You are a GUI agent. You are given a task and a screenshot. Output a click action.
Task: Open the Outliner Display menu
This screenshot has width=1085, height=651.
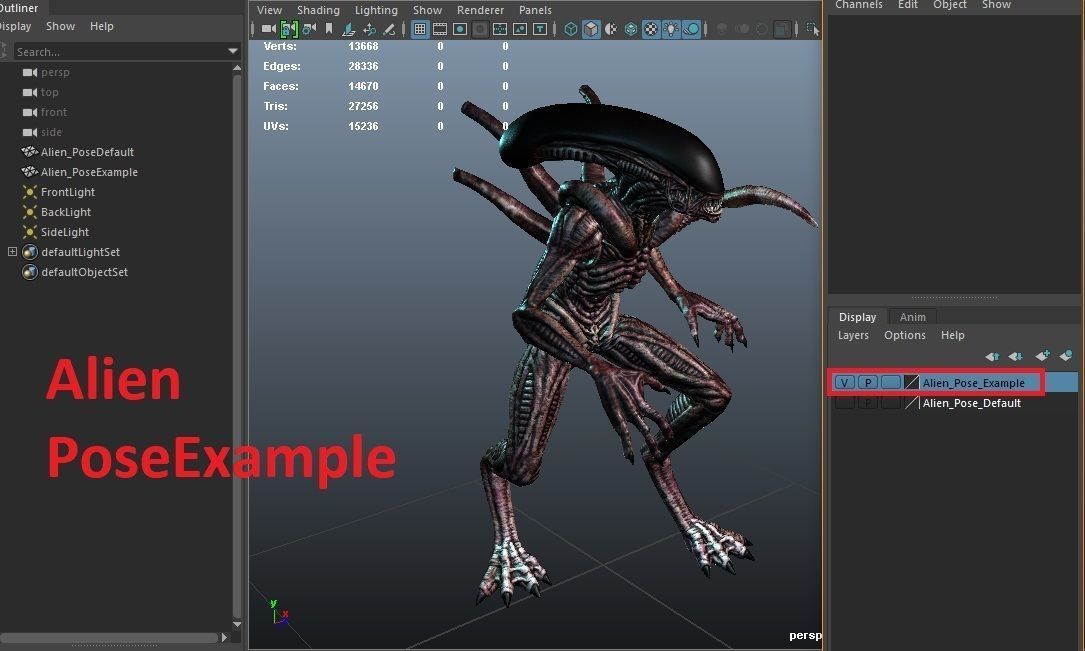pos(15,26)
